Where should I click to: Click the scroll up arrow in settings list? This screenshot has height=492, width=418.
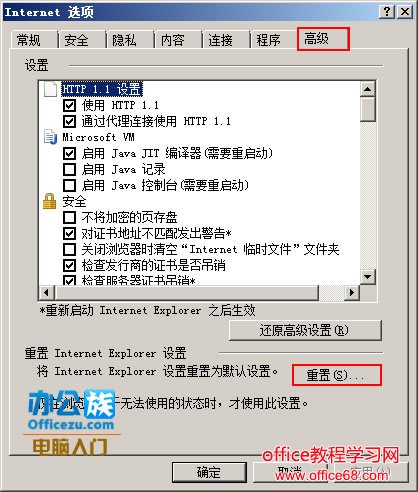[368, 89]
